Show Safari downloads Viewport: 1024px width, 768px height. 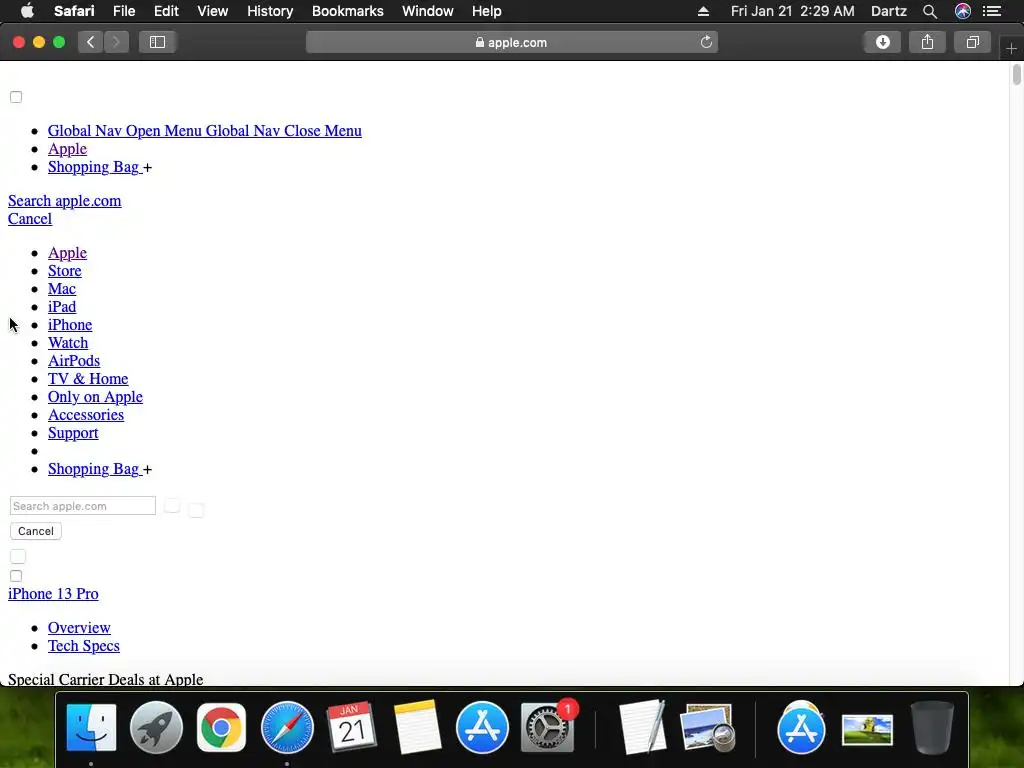click(882, 42)
